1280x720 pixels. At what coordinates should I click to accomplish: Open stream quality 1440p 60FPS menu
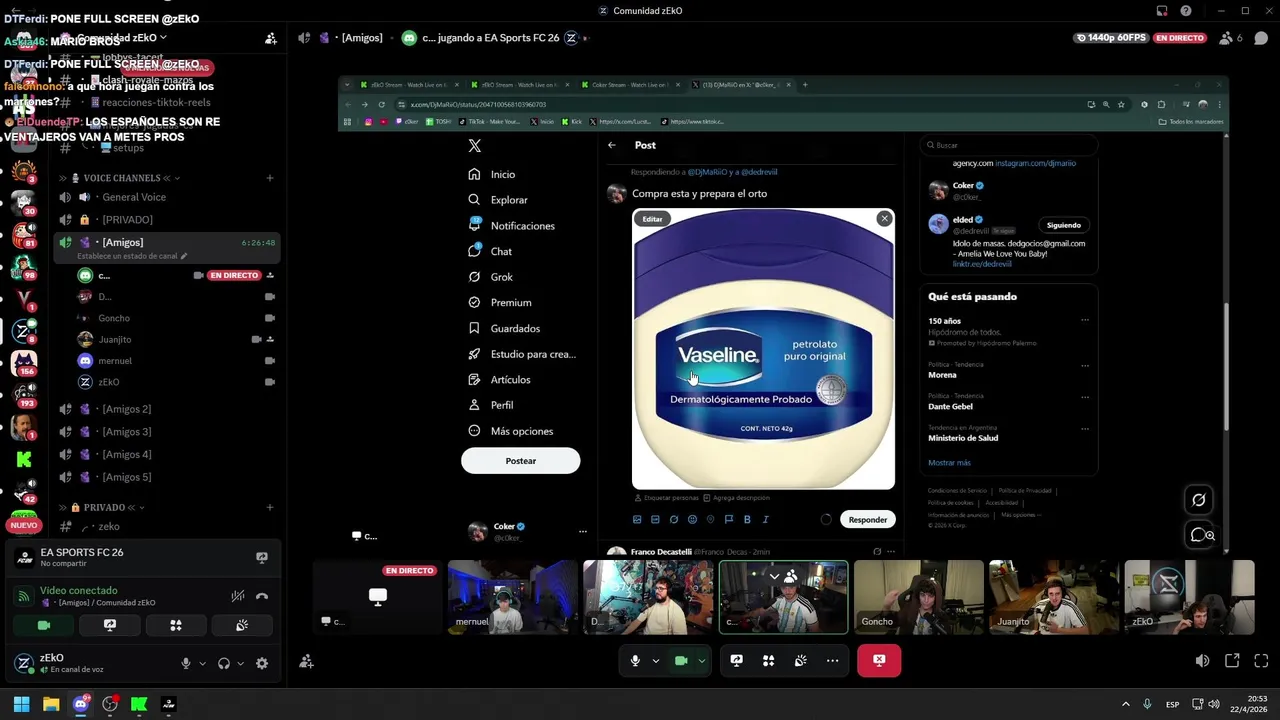pos(1110,38)
